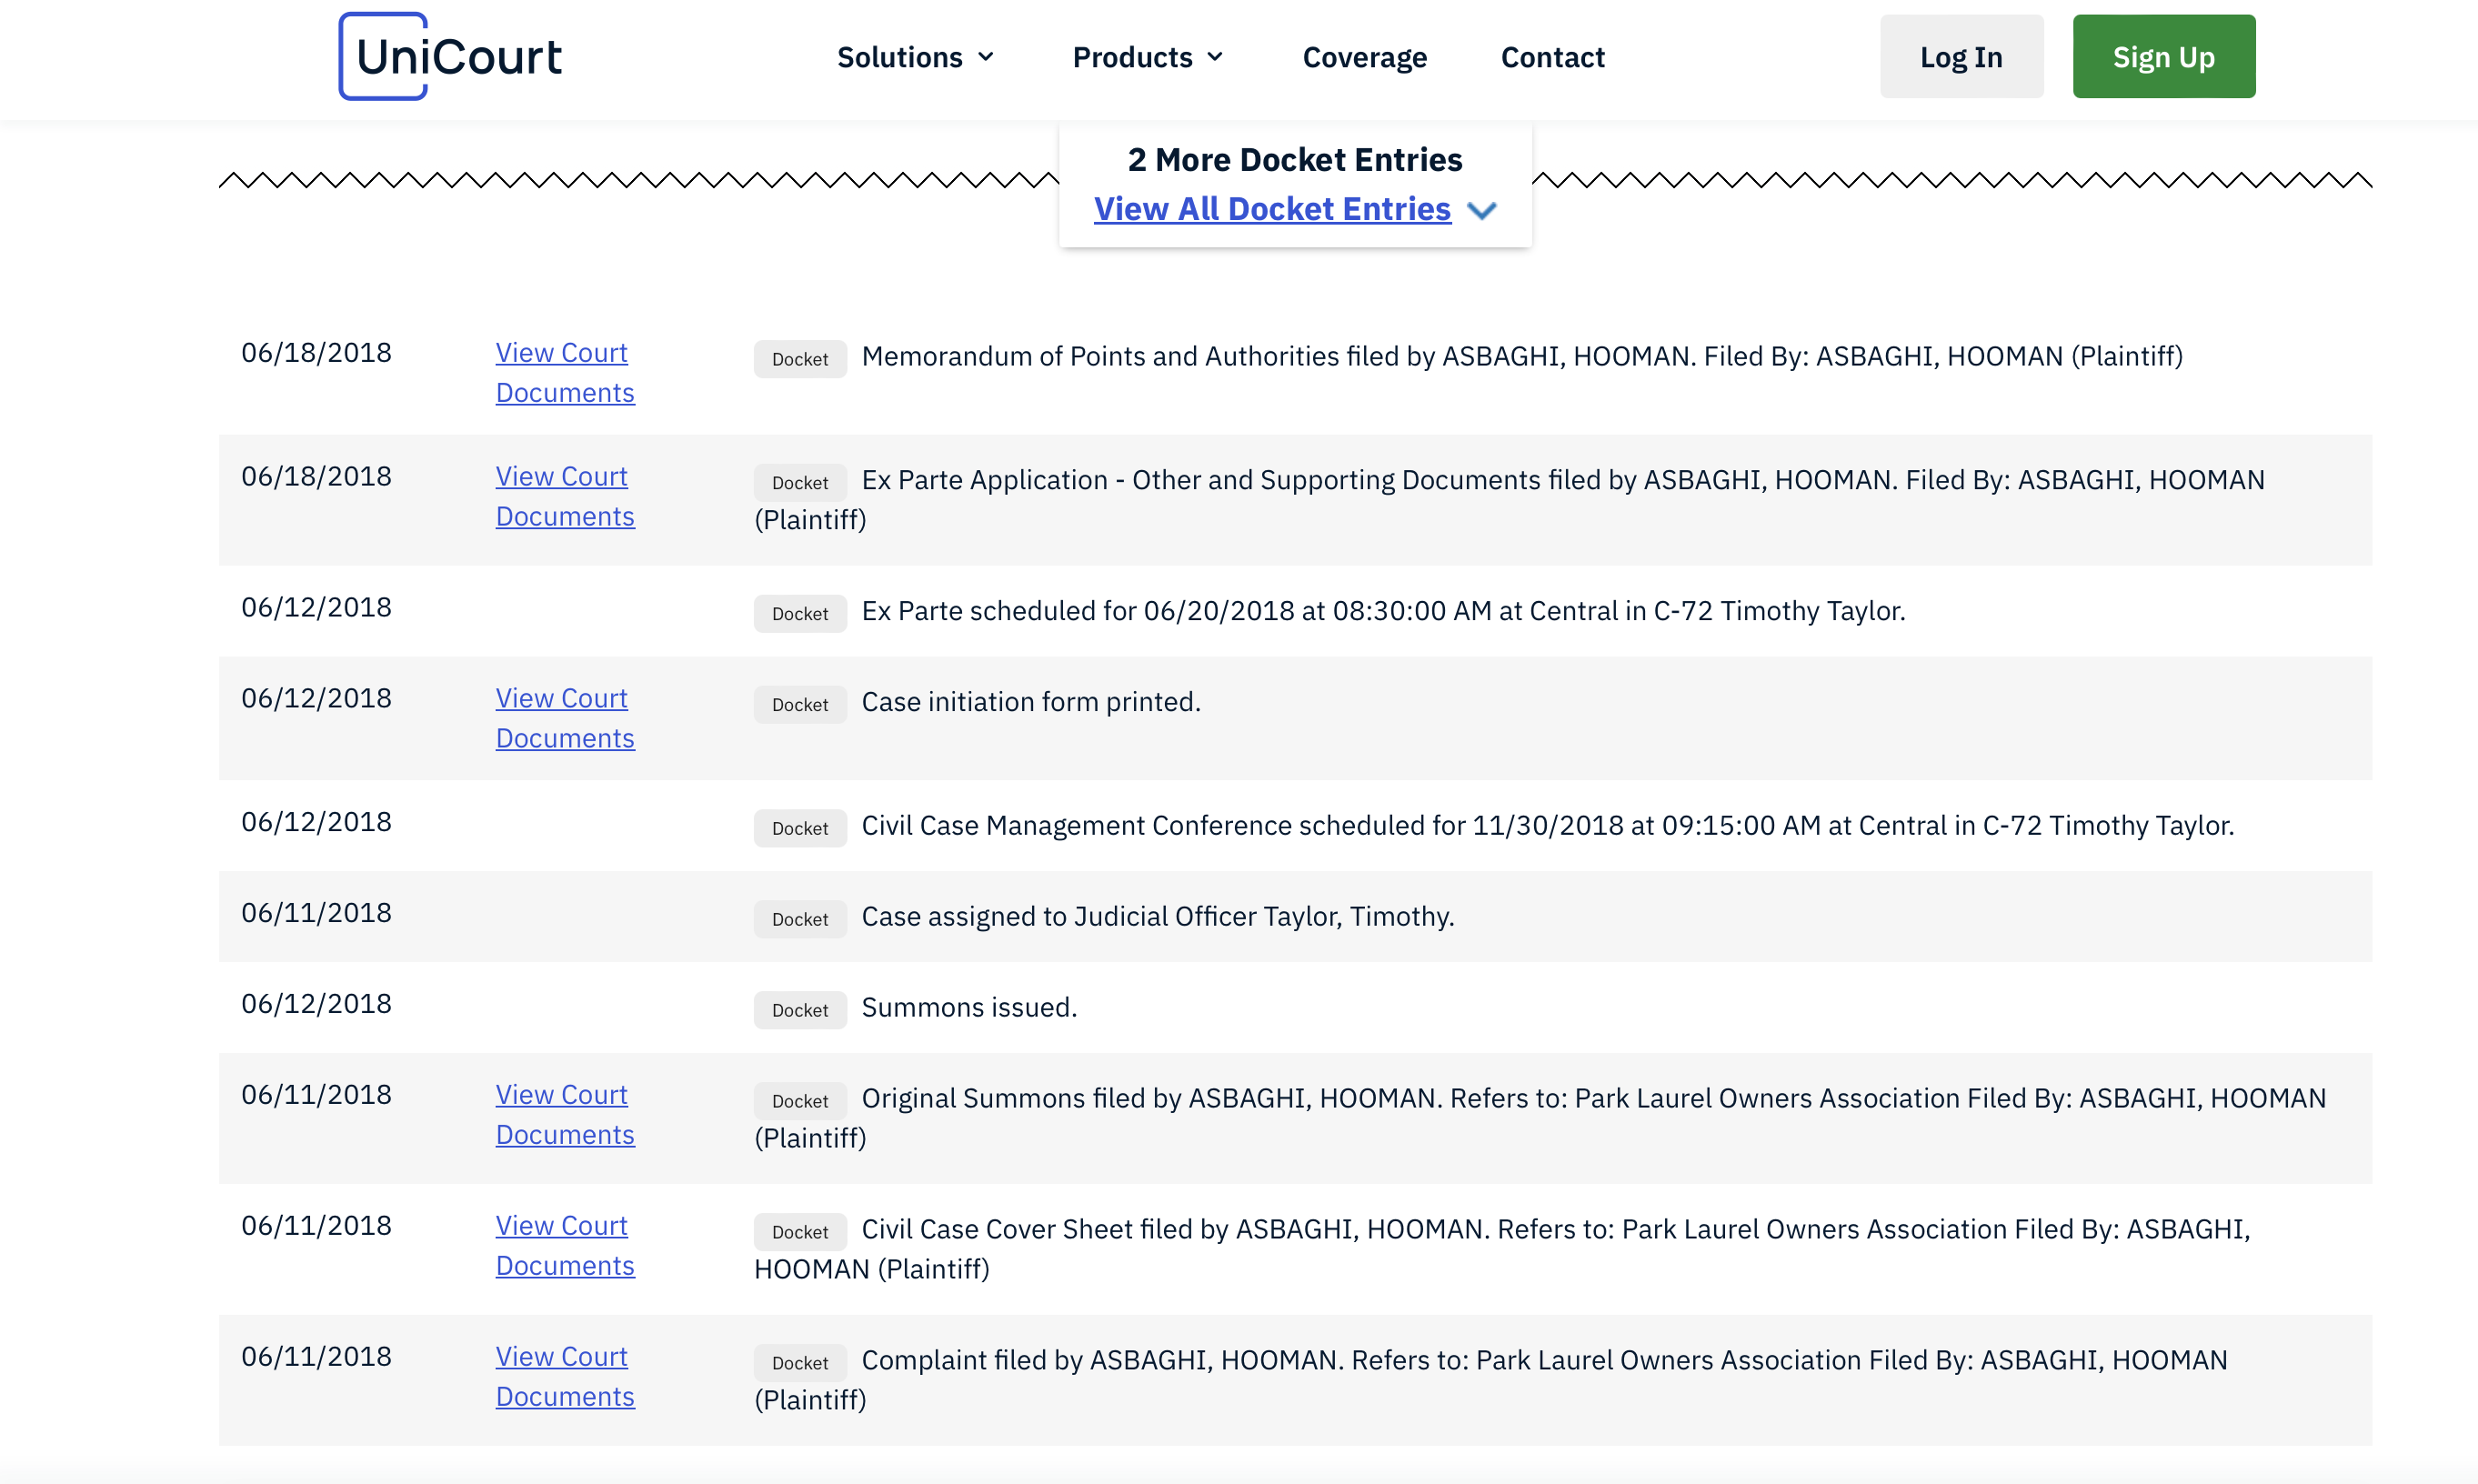View court documents for Complaint filed entry
Screen dimensions: 2478x1484
click(565, 1377)
